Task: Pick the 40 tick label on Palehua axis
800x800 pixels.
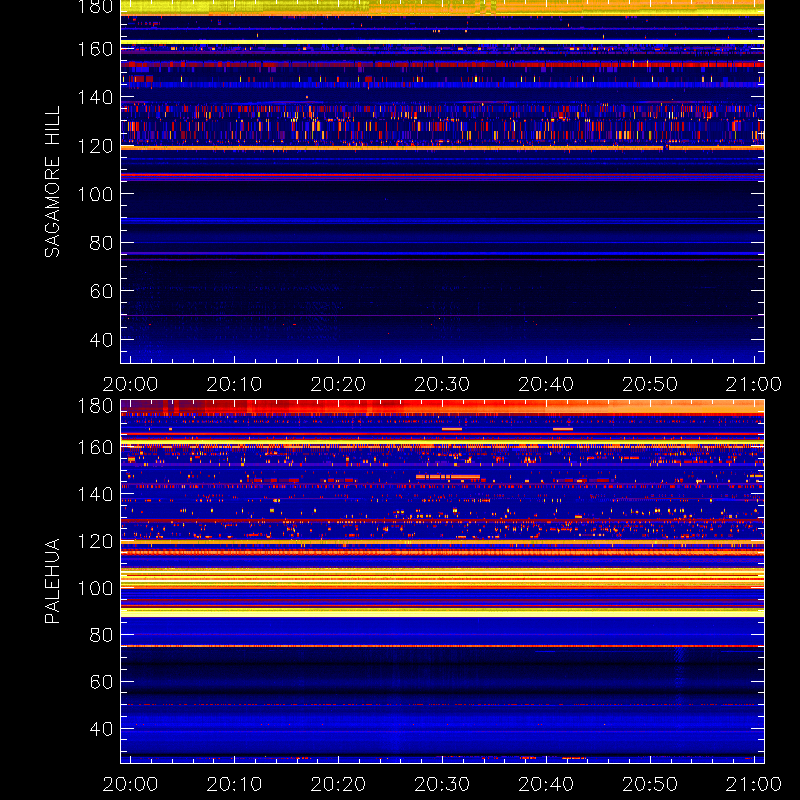Action: 101,729
